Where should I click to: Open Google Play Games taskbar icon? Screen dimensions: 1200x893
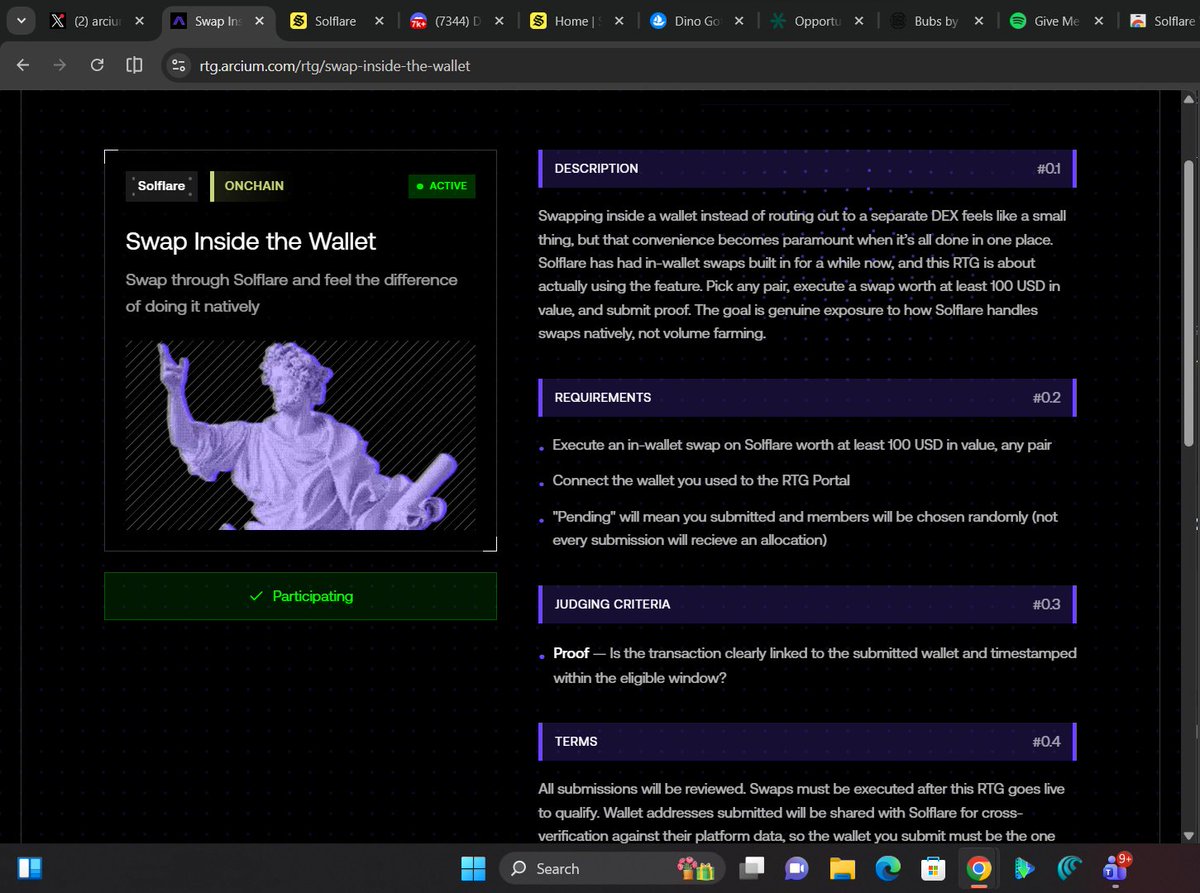coord(1023,868)
